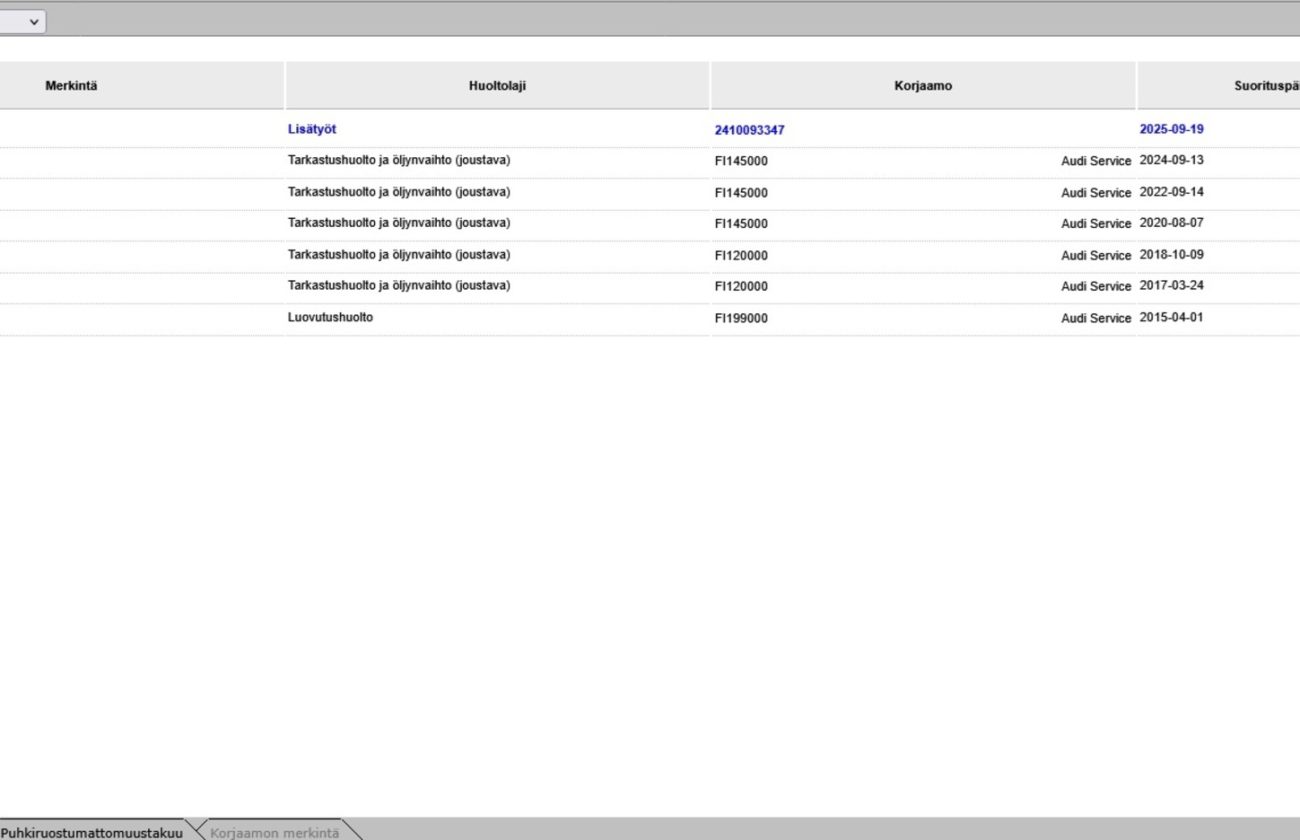Select the Luovutushuolto service entry
The height and width of the screenshot is (840, 1300).
click(x=330, y=317)
